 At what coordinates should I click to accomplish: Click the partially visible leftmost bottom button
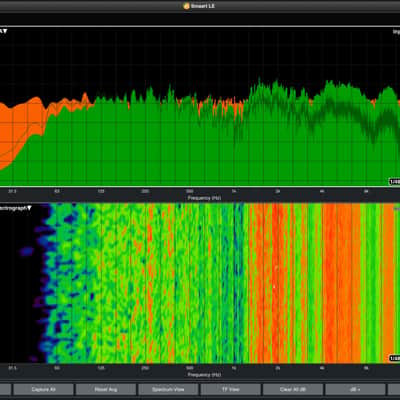coord(5,389)
